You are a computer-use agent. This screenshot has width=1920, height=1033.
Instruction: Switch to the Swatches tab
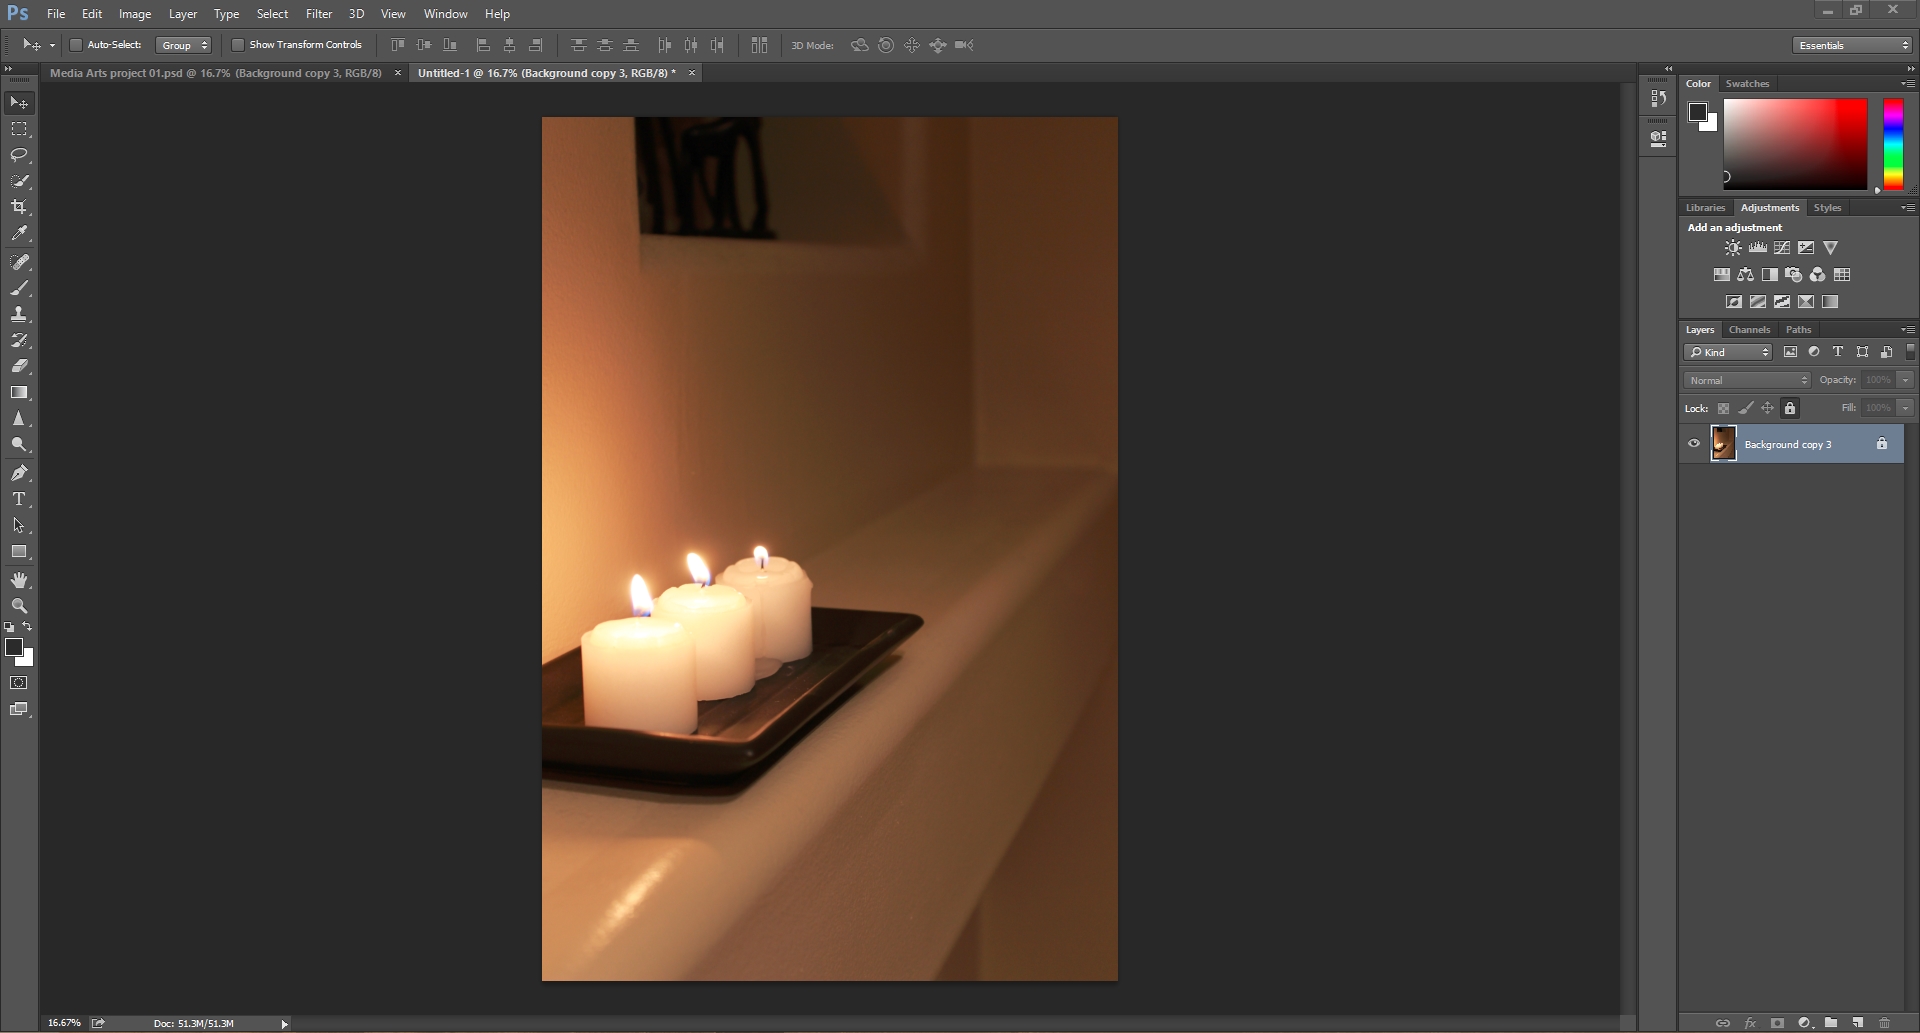coord(1747,84)
